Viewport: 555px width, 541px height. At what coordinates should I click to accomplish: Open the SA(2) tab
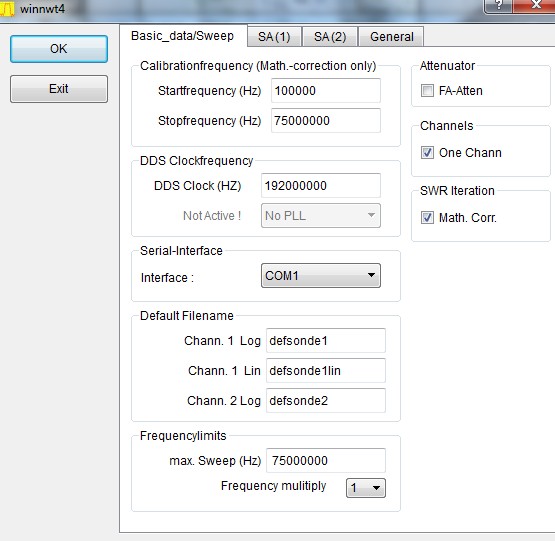330,37
